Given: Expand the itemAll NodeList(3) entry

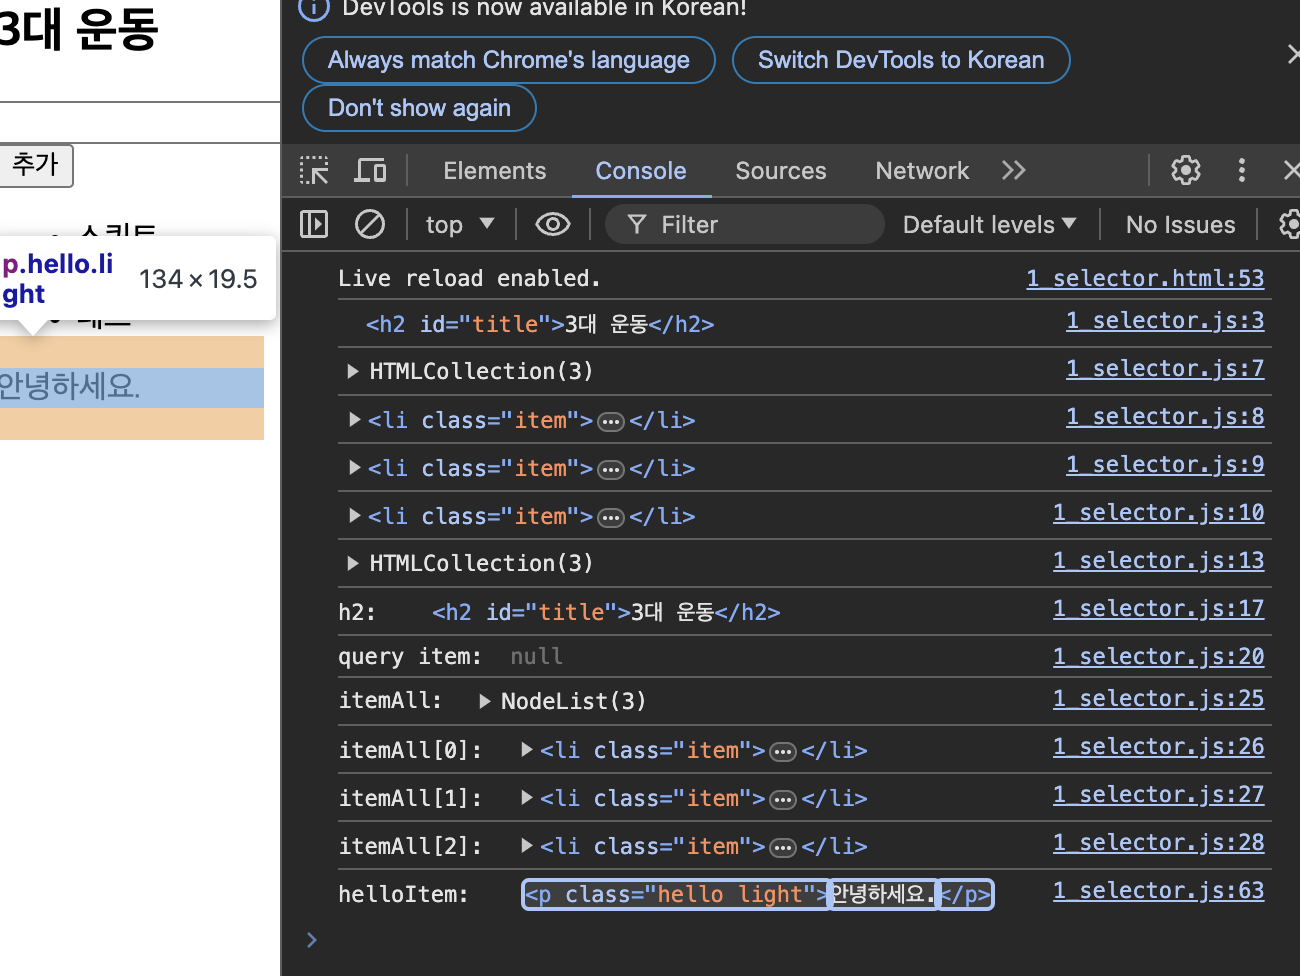Looking at the screenshot, I should [485, 701].
